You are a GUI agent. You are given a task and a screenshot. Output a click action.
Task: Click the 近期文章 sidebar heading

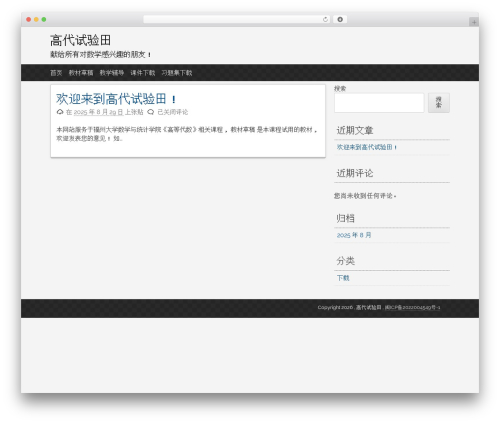[355, 130]
